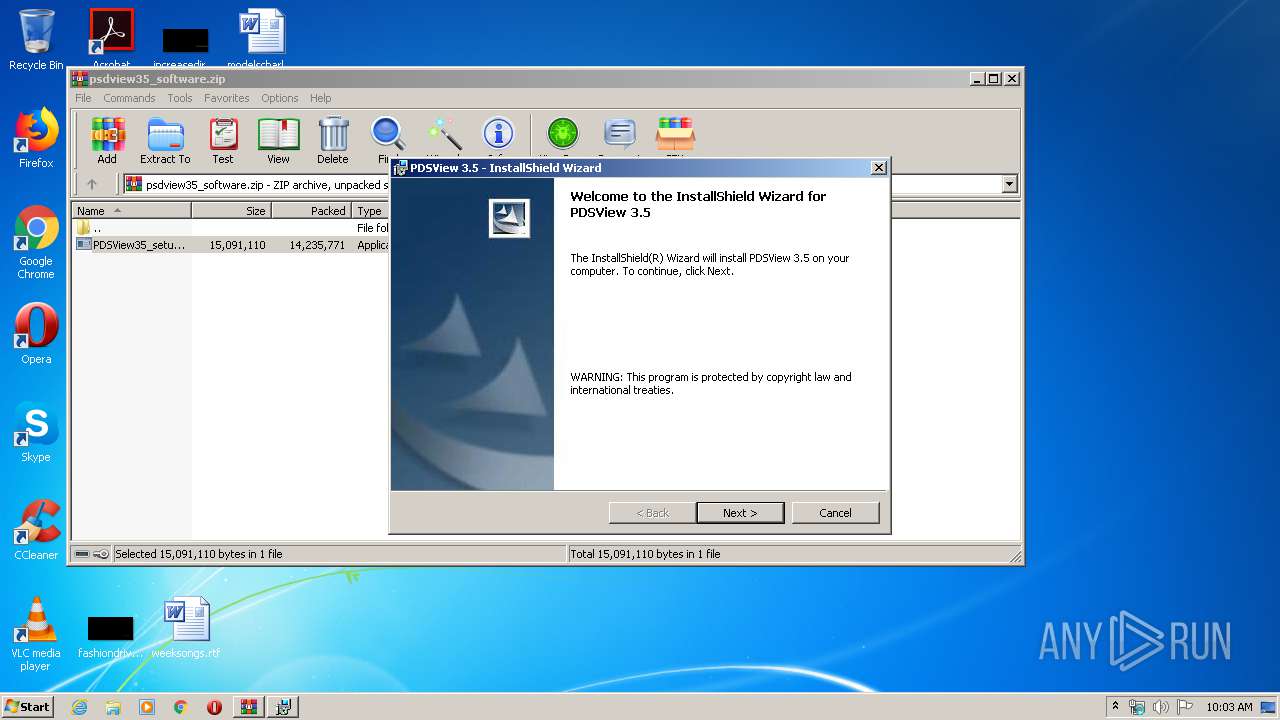Screen dimensions: 1280x720
Task: Open Skype desktop shortcut
Action: click(36, 432)
